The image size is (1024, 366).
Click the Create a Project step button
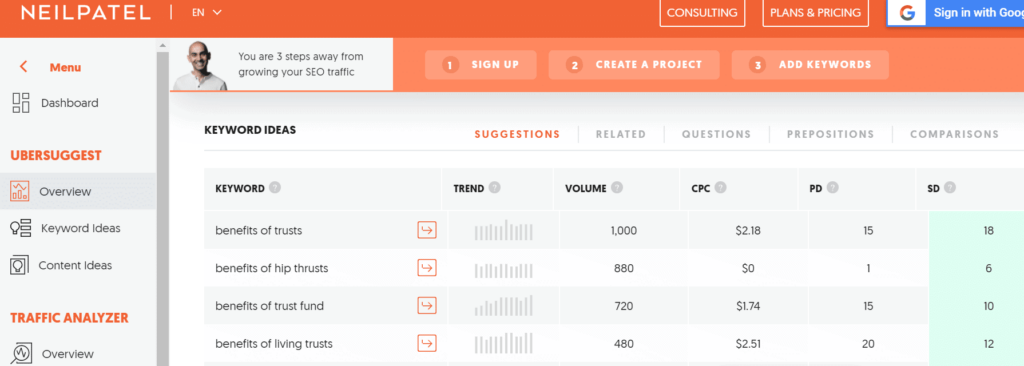tap(634, 65)
